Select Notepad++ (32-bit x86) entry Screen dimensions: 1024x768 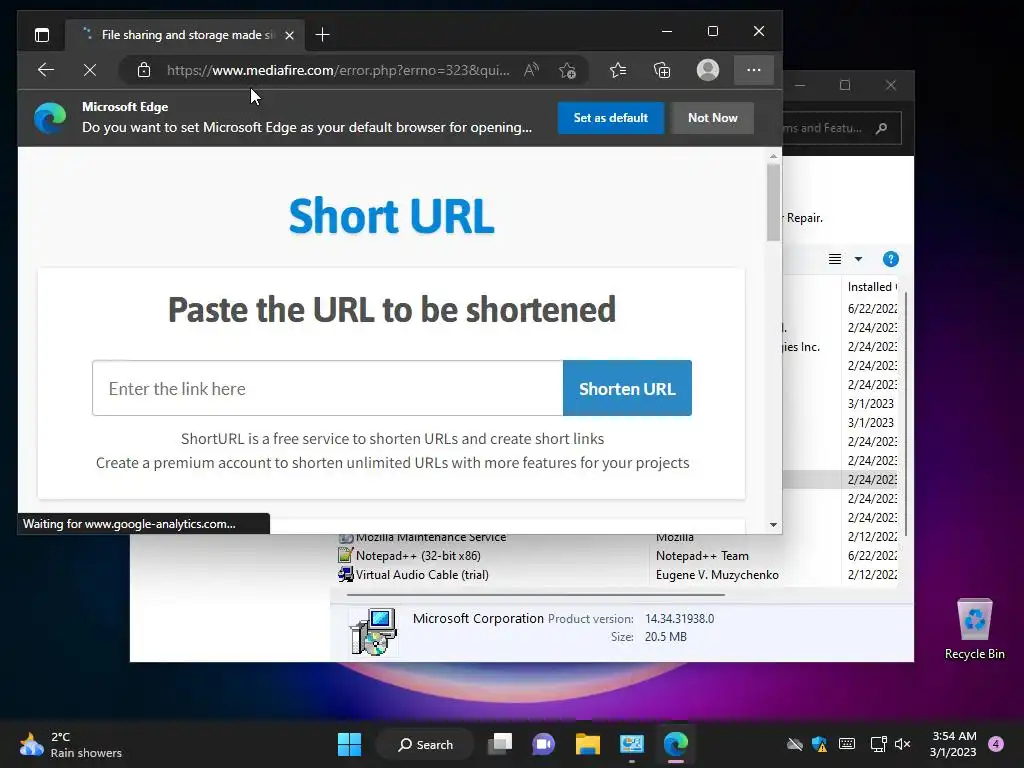pos(418,556)
